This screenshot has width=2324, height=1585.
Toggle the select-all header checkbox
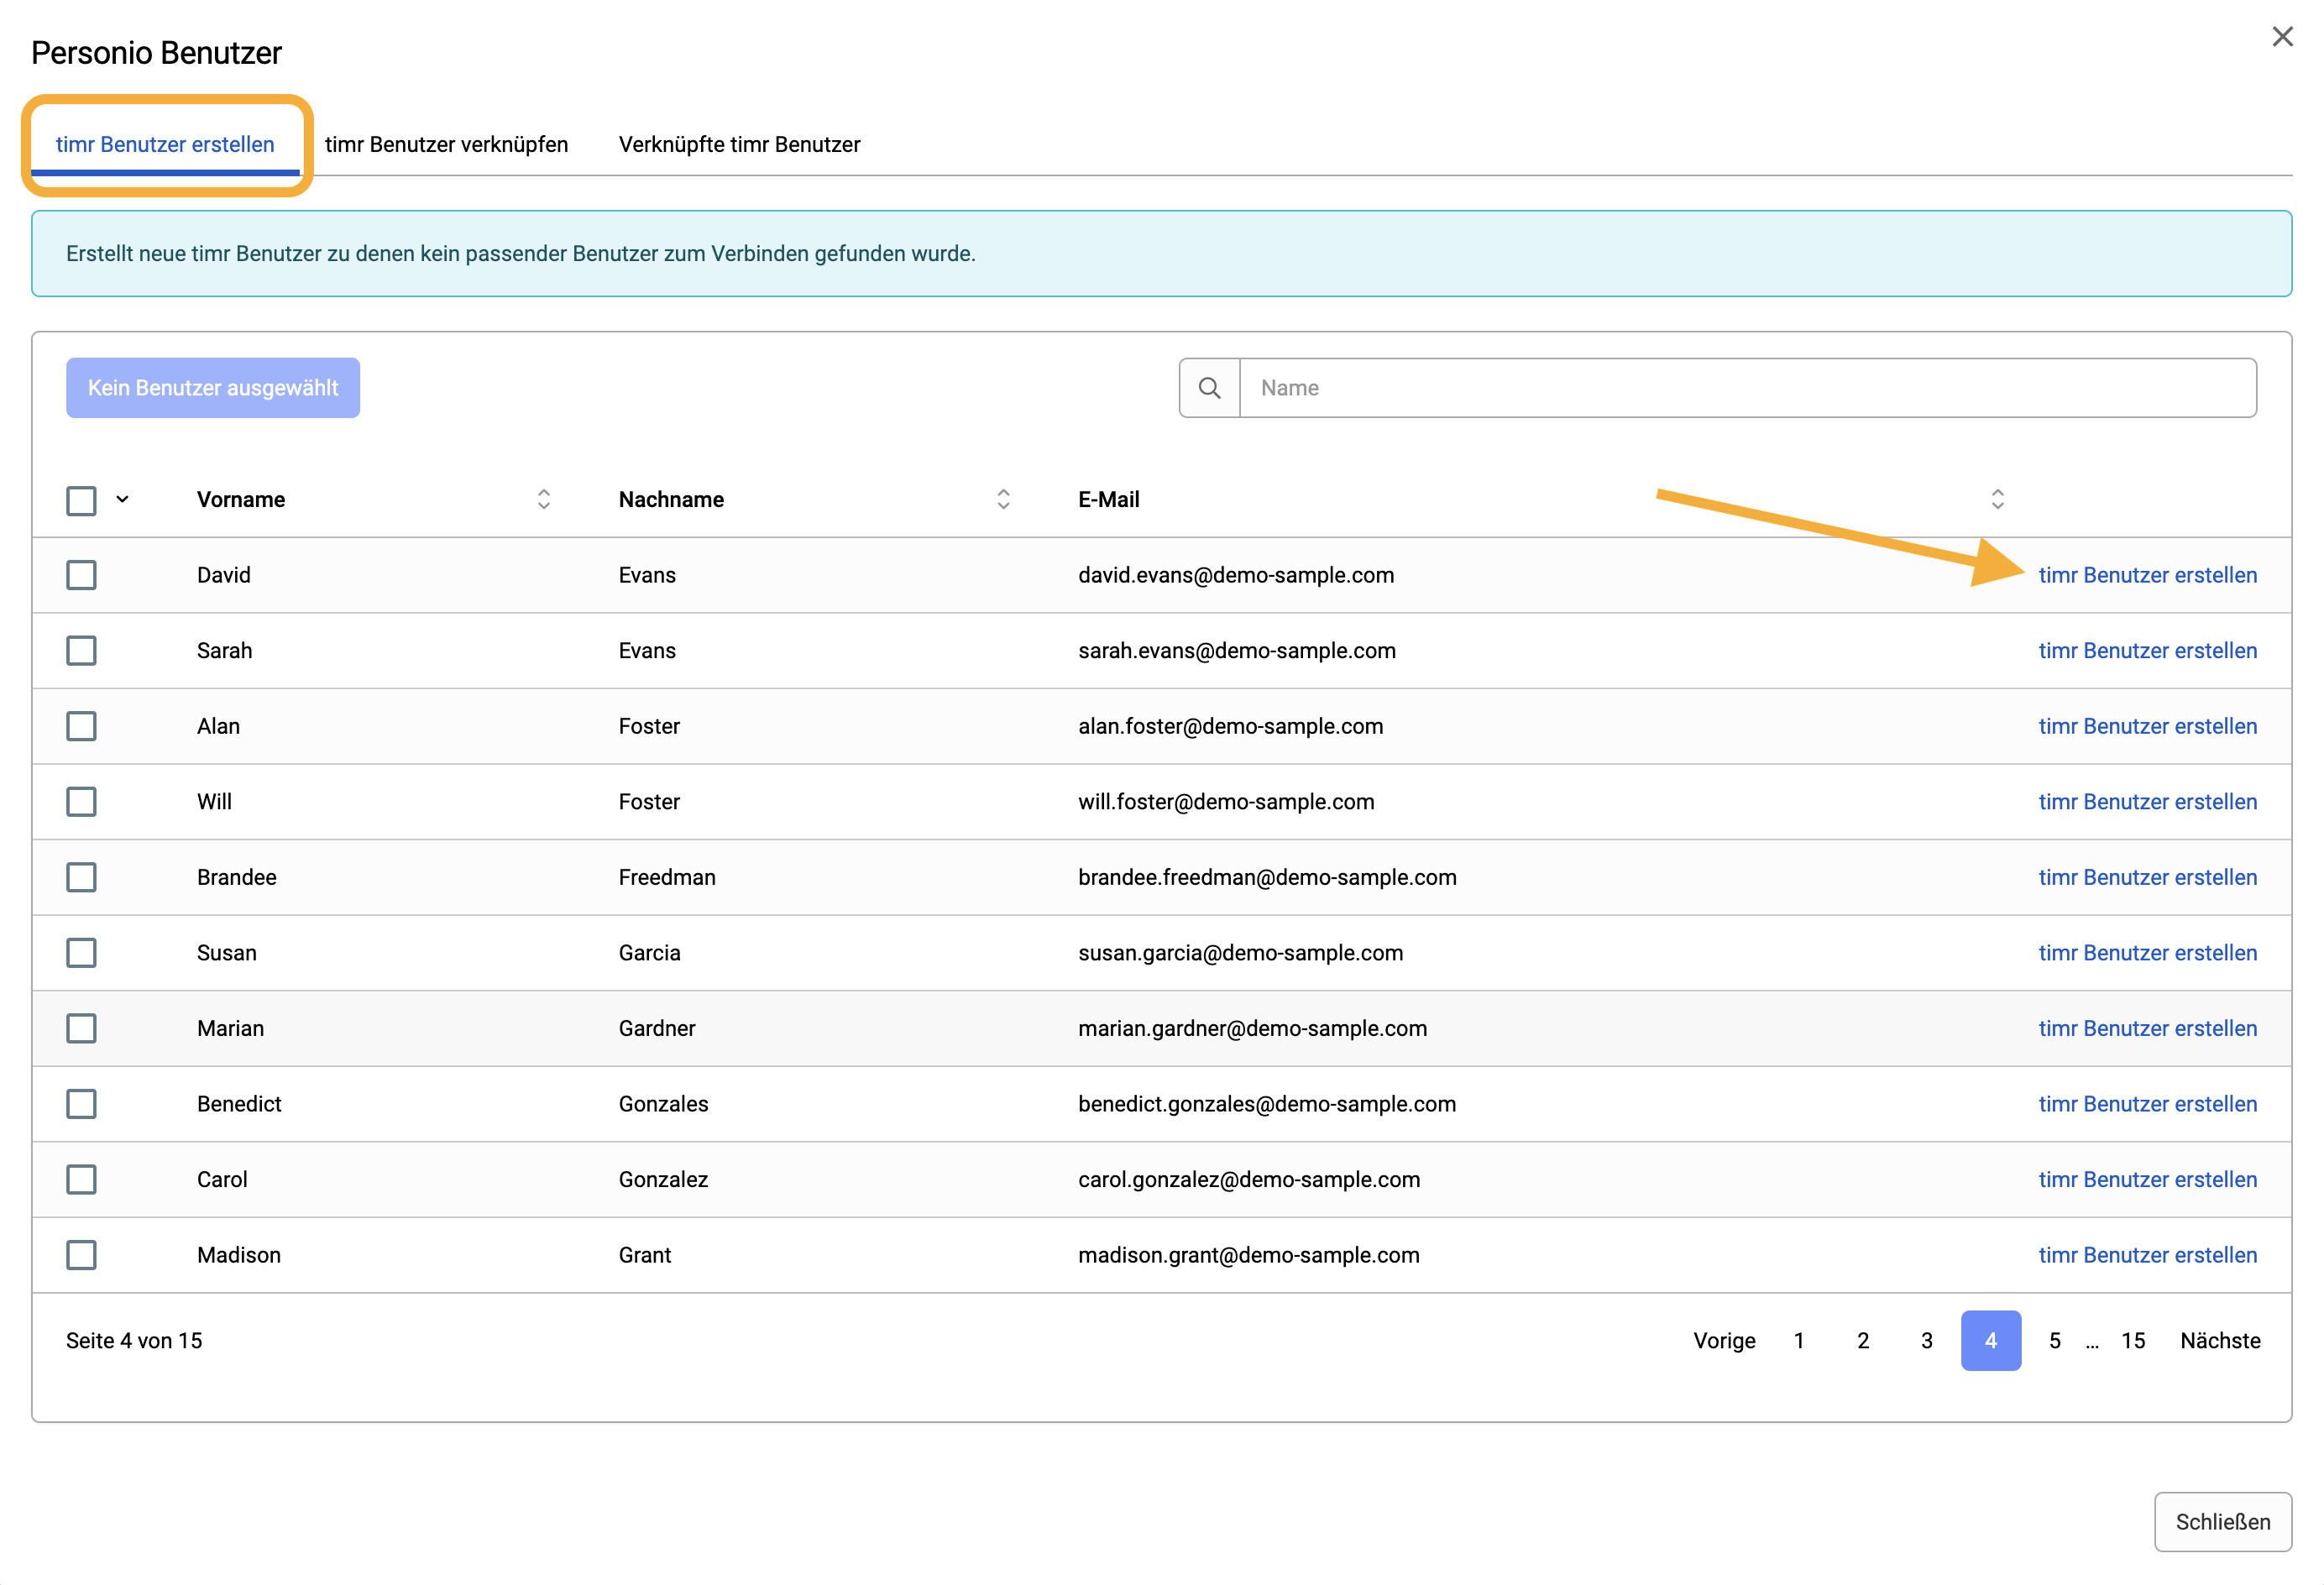tap(81, 500)
